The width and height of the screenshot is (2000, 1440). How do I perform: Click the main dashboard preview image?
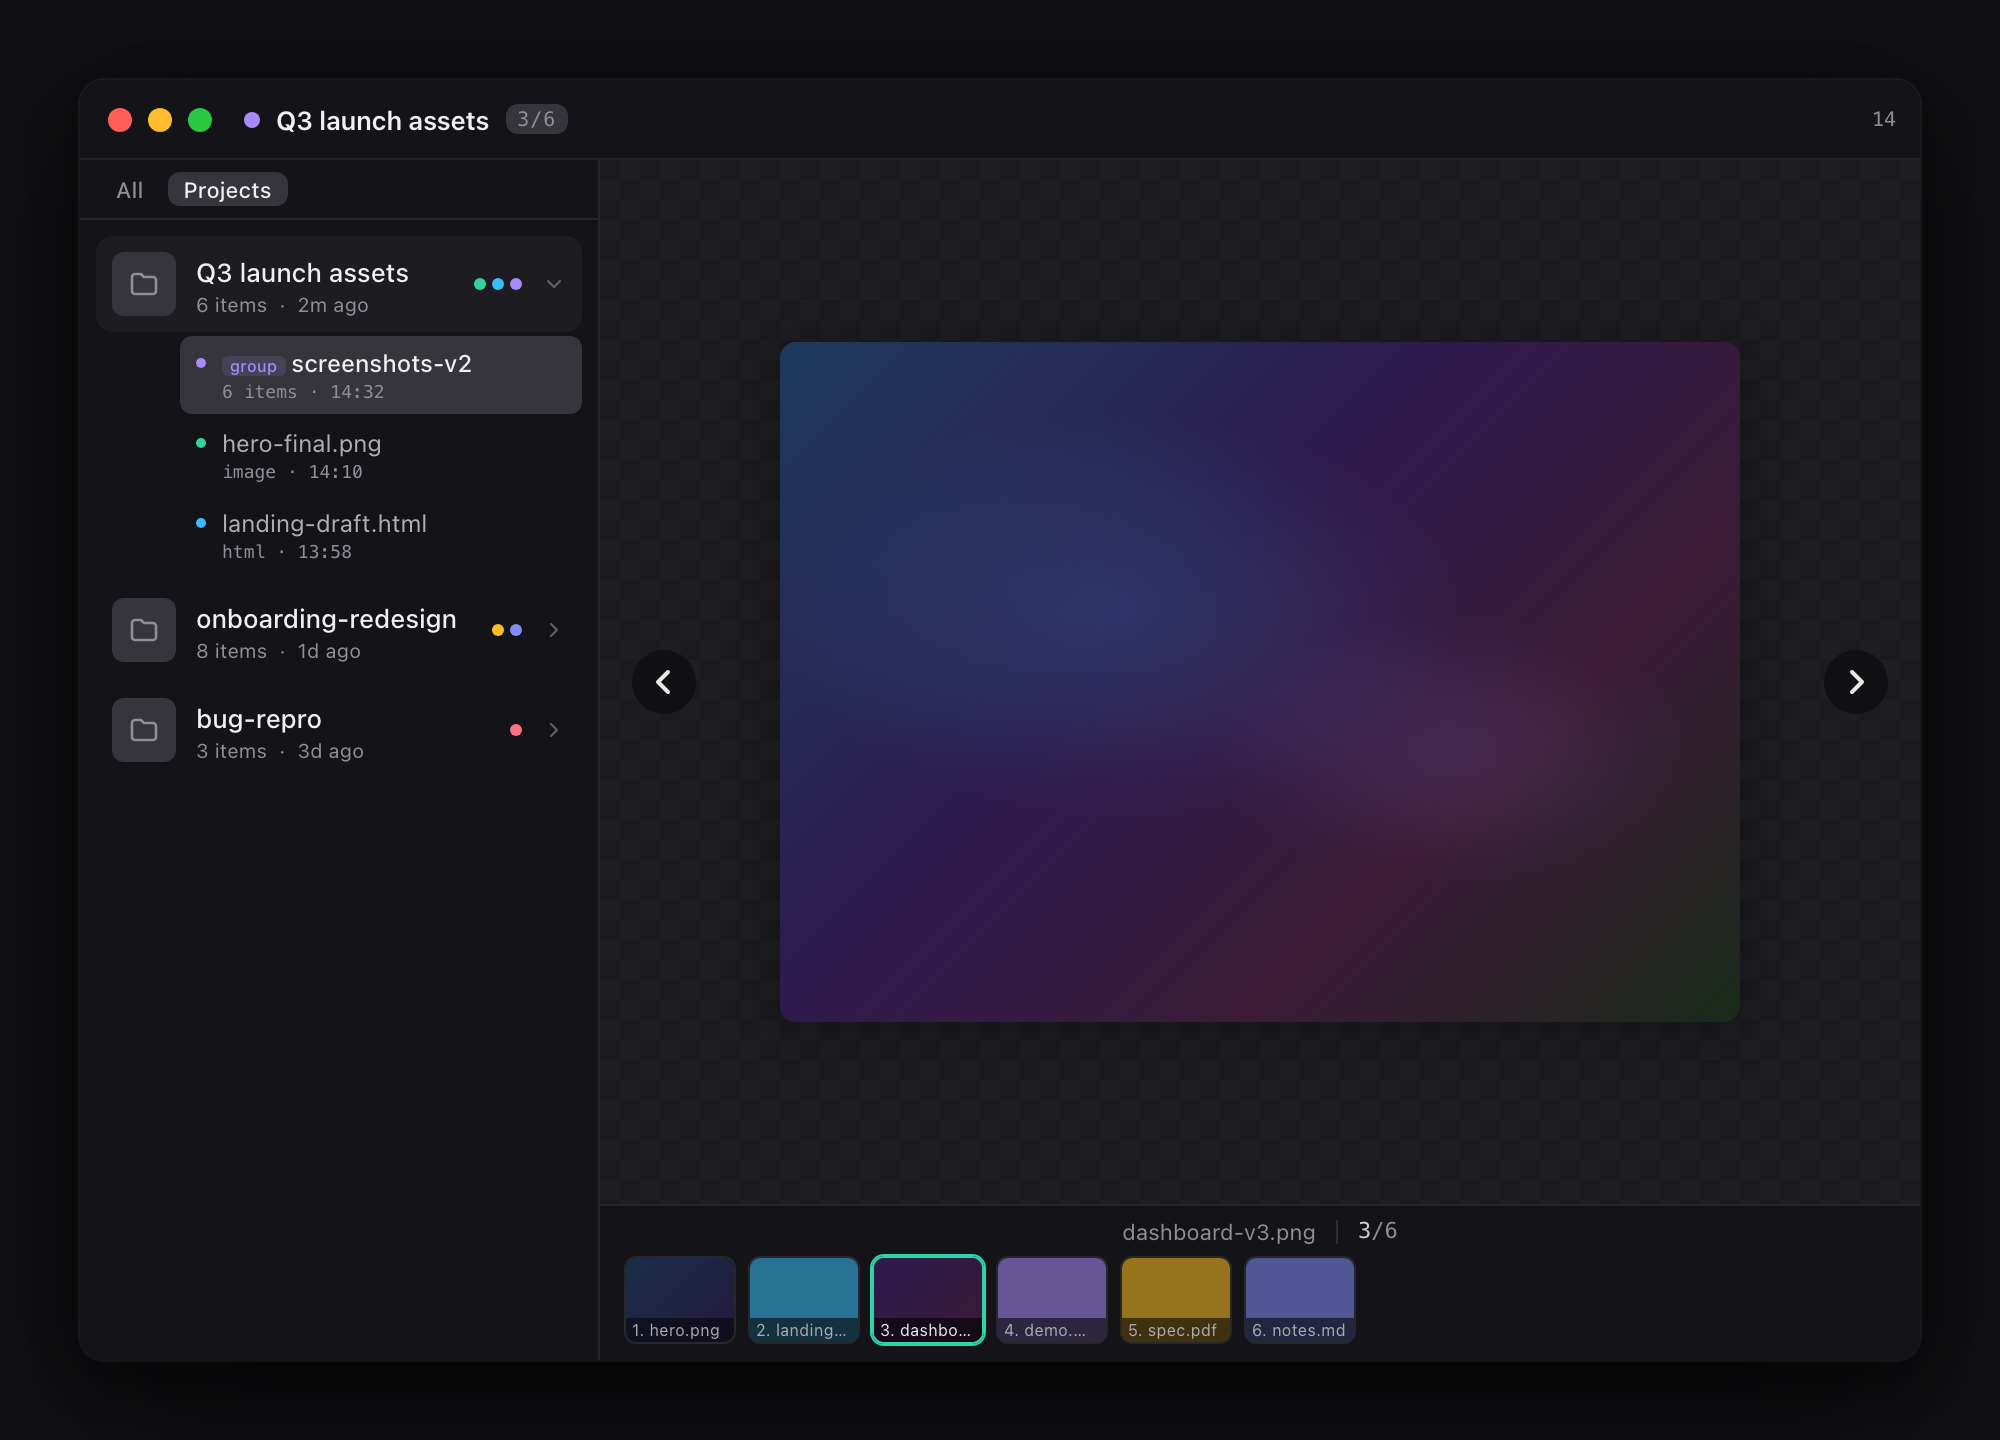click(1260, 682)
